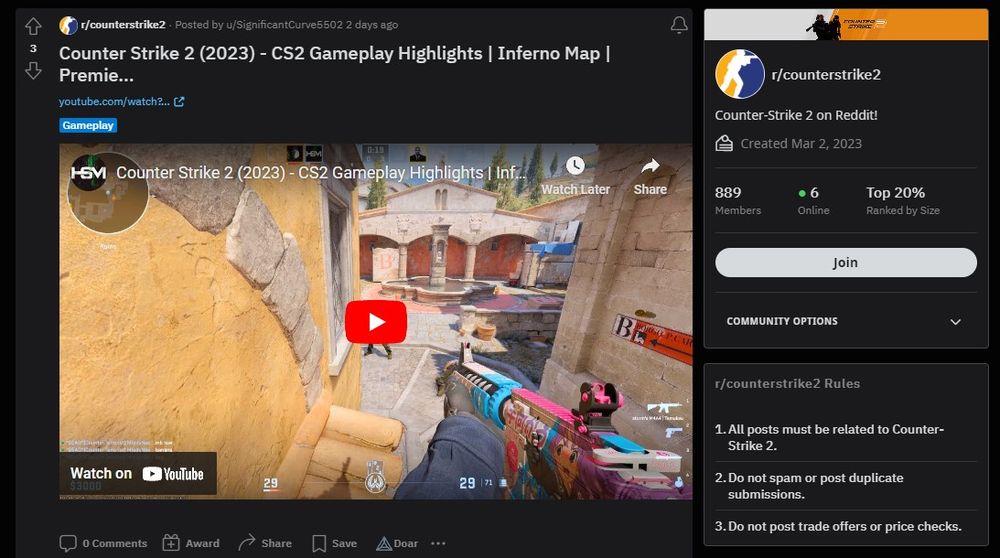Open sidebar r/counterstrike2 community name

tap(826, 75)
